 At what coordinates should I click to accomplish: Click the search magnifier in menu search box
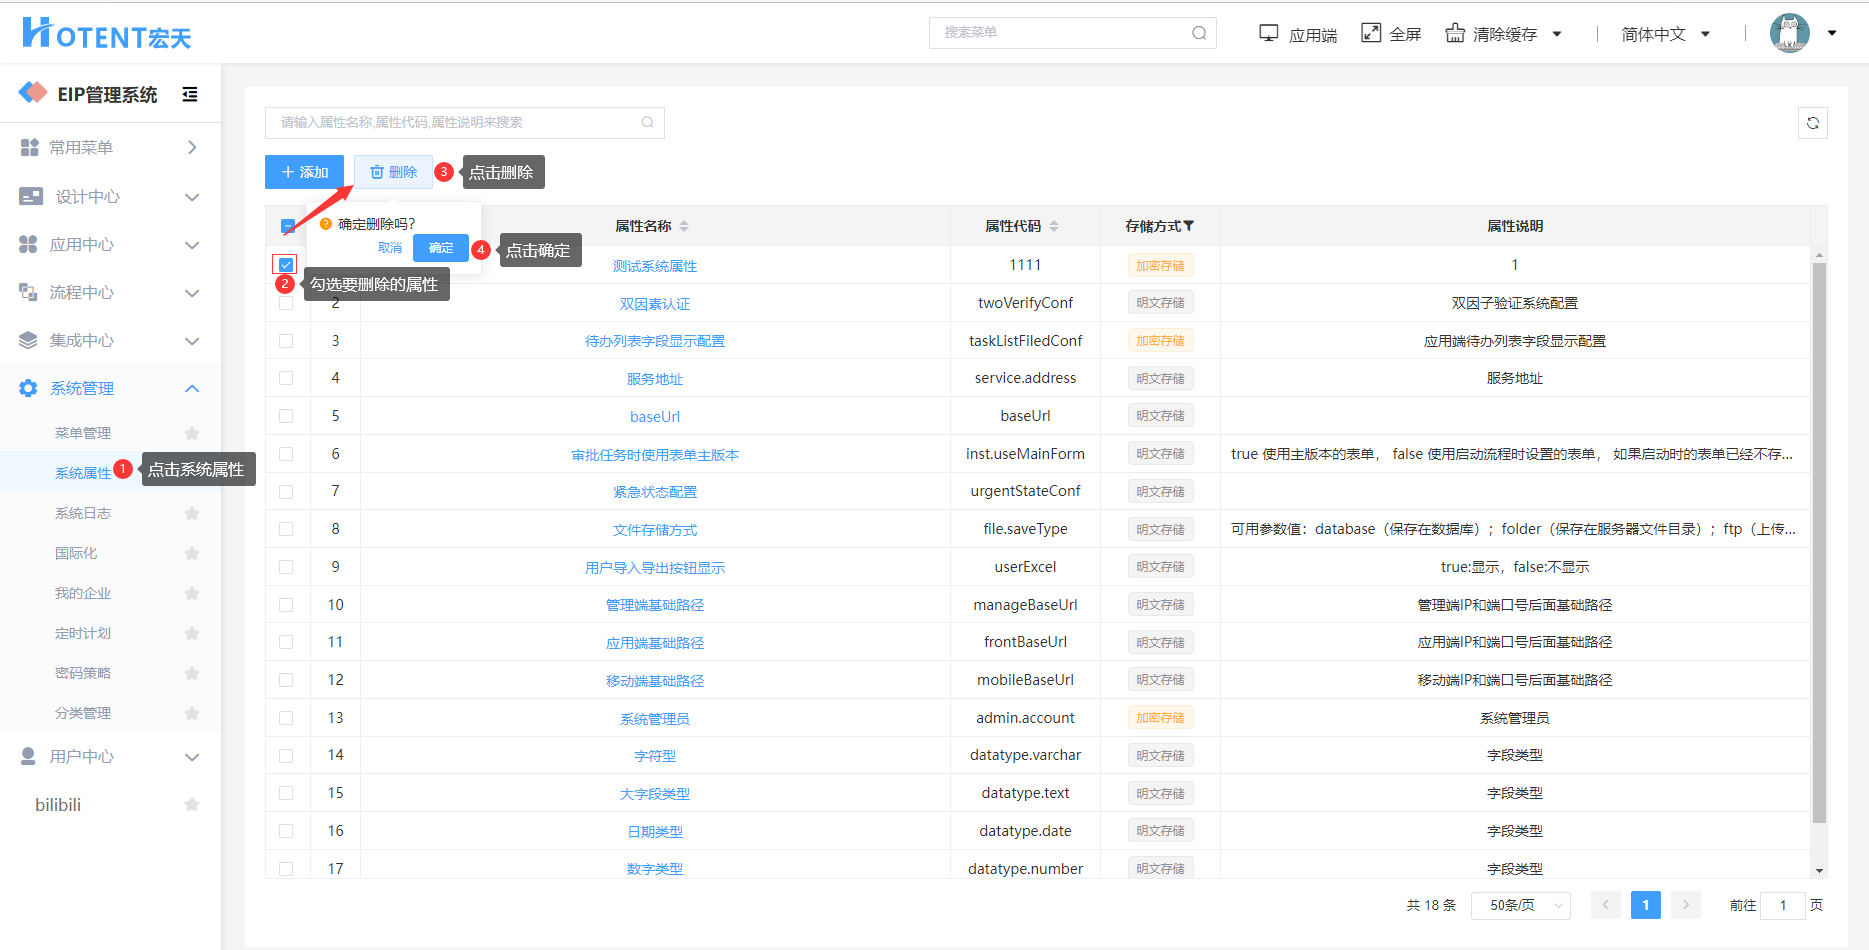click(x=1199, y=33)
